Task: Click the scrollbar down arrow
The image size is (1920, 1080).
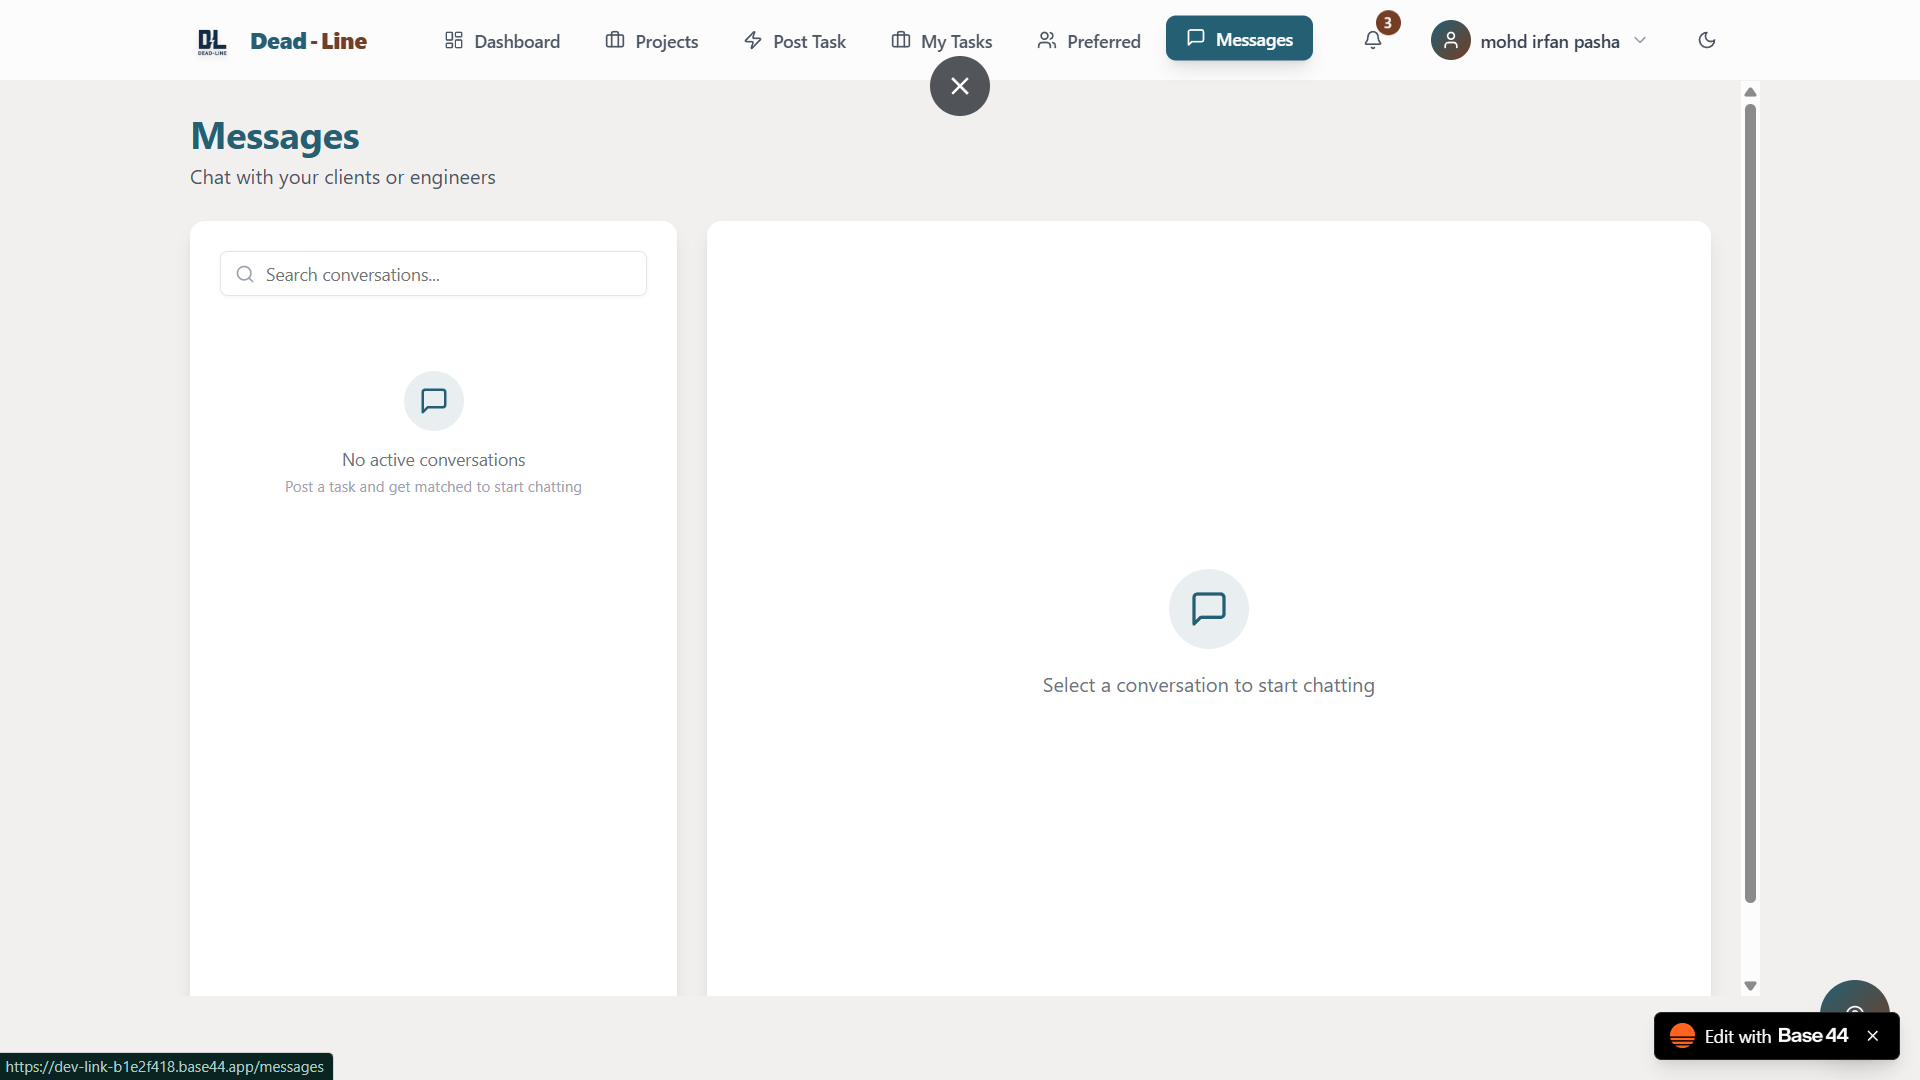Action: [x=1750, y=986]
